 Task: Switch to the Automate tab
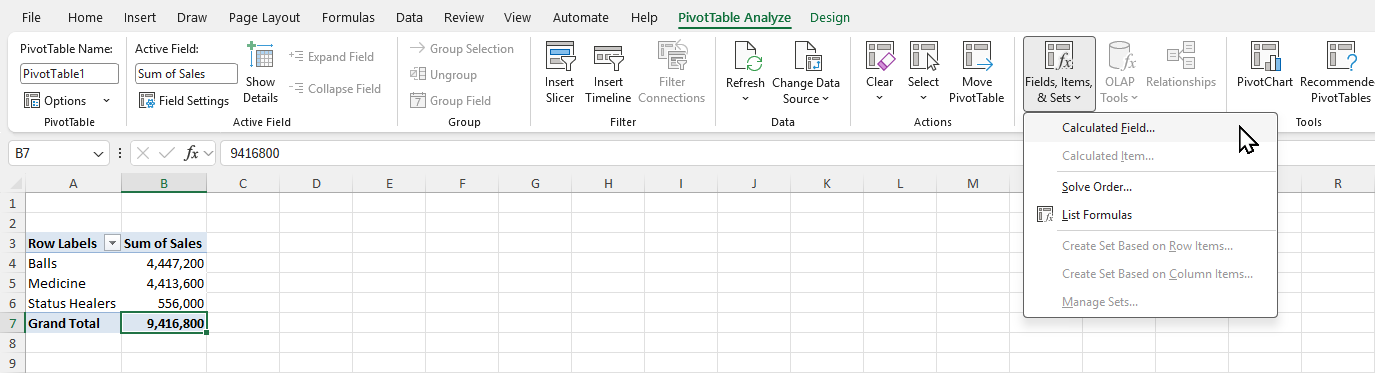(581, 17)
